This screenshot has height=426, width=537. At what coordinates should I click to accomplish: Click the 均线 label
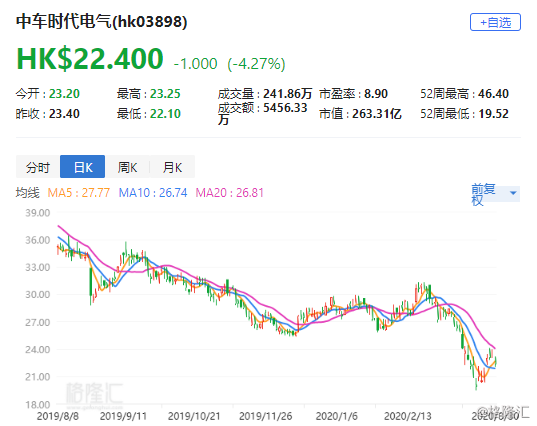point(28,193)
